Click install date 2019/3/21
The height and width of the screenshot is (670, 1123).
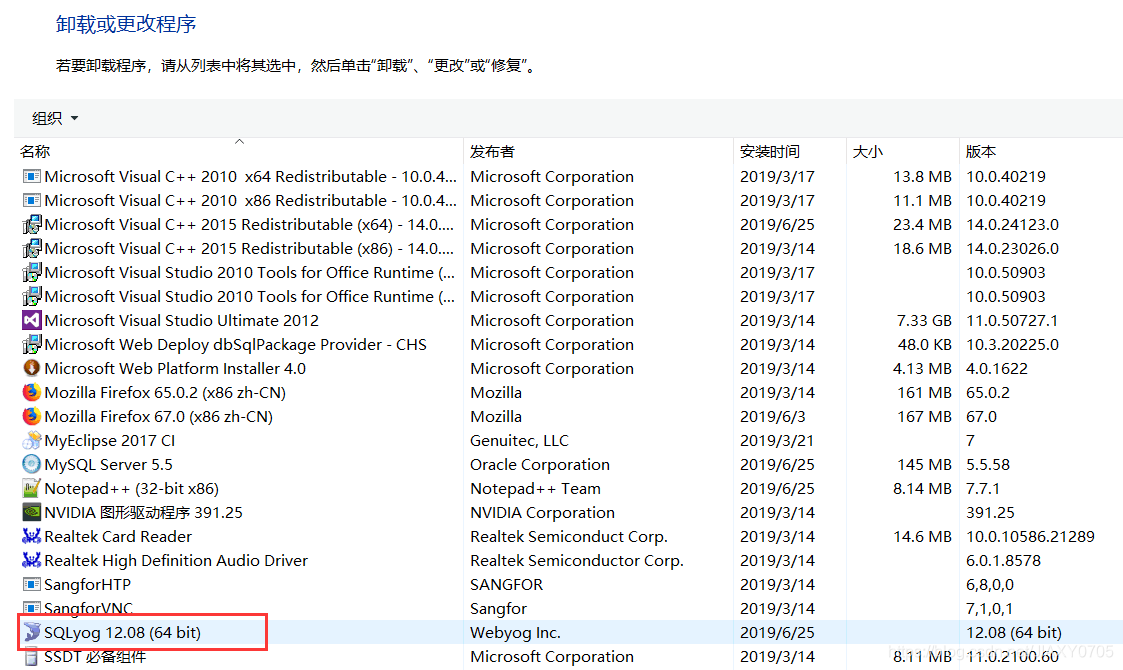776,441
